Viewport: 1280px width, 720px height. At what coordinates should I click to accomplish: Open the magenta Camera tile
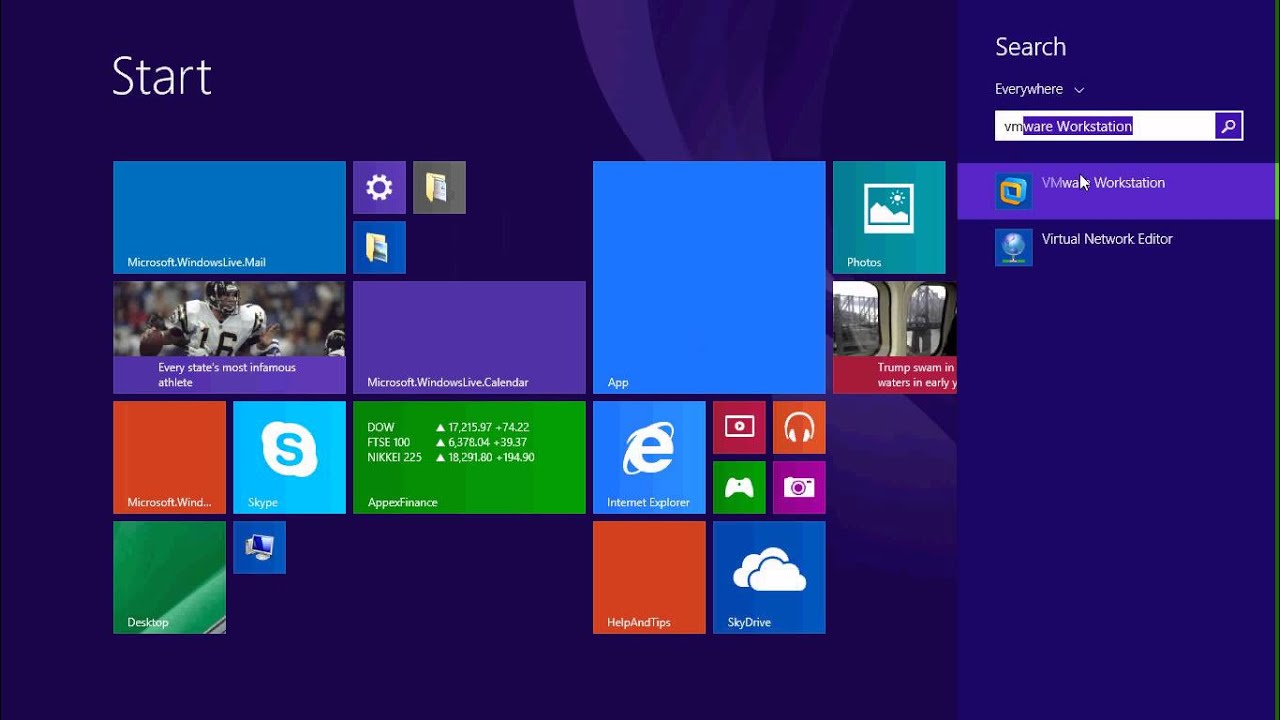click(799, 487)
